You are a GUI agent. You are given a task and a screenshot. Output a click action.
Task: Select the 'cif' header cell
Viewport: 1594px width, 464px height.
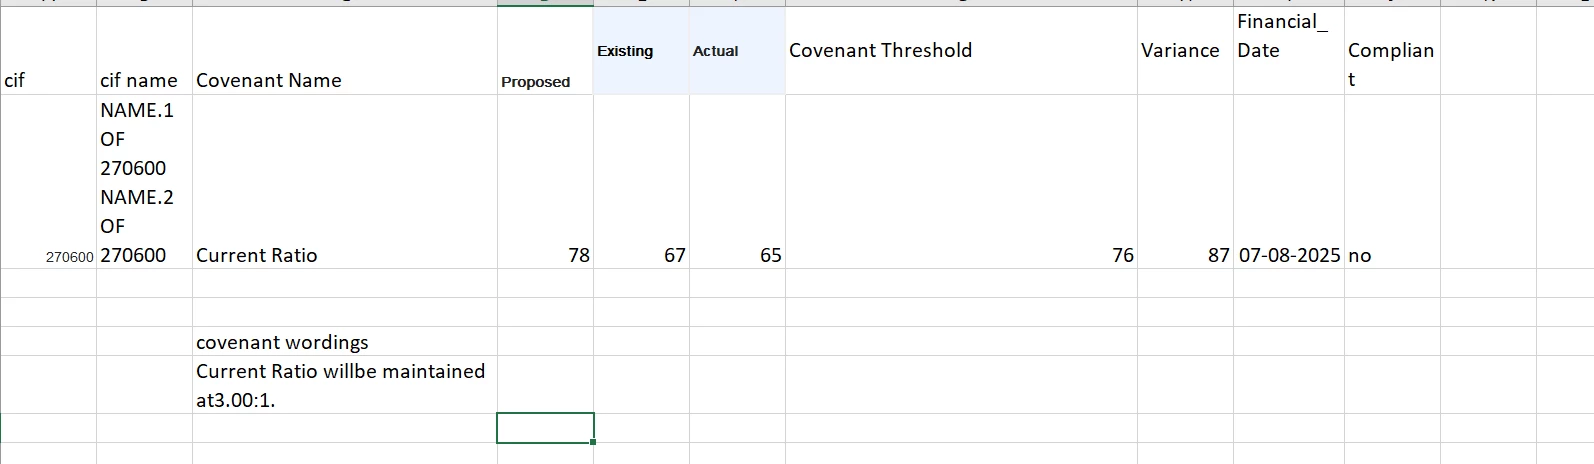[48, 51]
